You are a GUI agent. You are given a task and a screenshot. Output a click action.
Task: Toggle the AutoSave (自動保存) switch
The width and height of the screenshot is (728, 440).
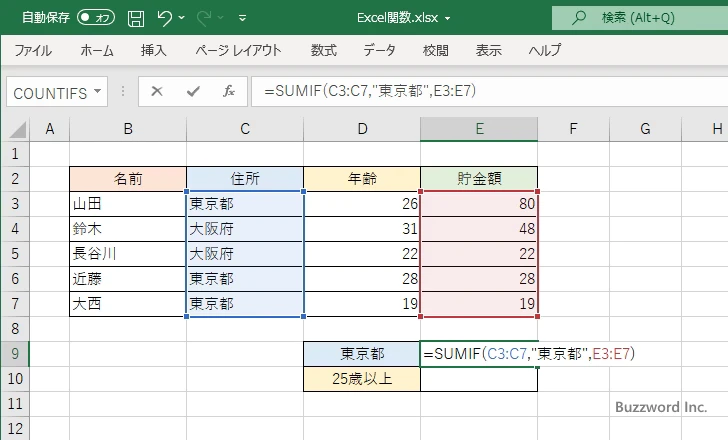coord(96,18)
